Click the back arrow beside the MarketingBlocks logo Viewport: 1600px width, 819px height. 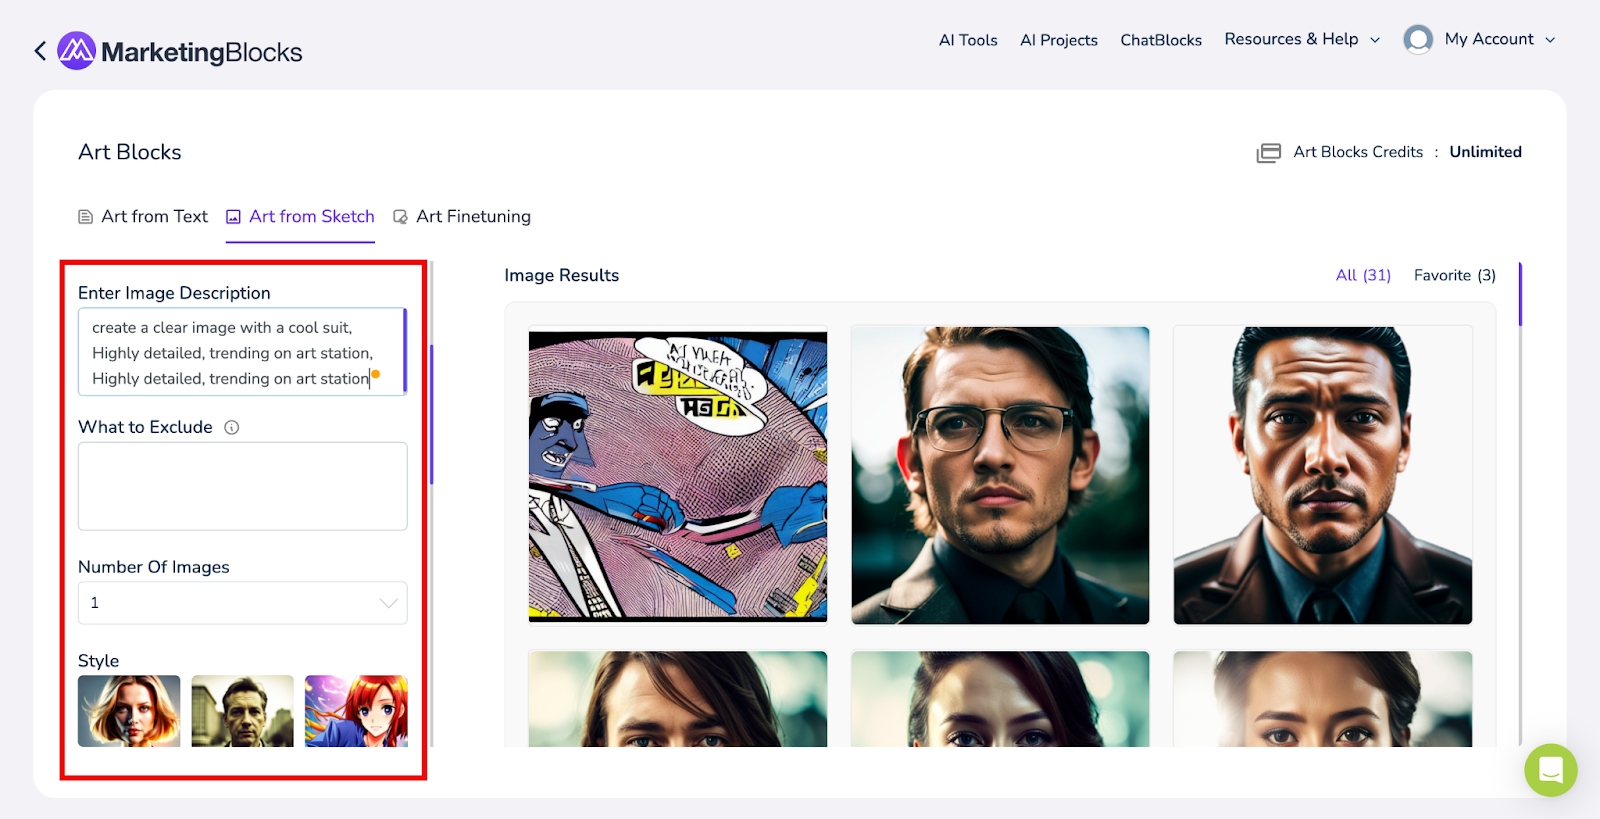40,51
